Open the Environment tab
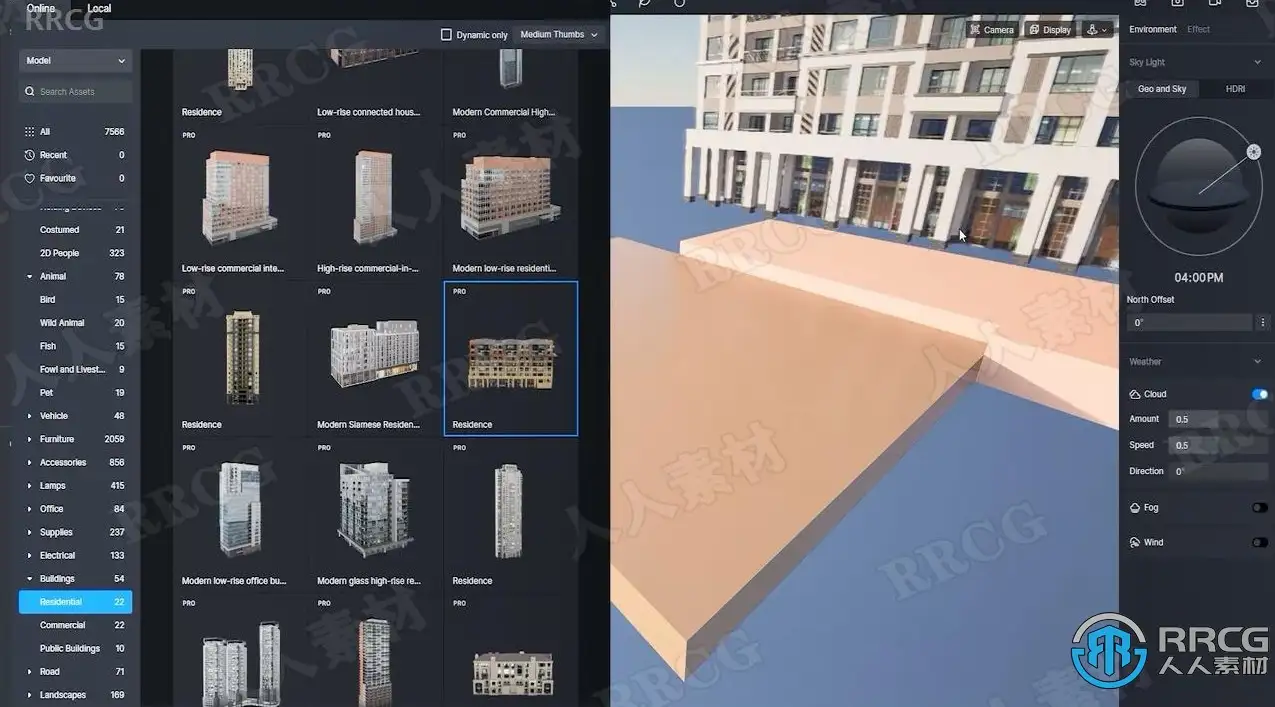 tap(1153, 30)
